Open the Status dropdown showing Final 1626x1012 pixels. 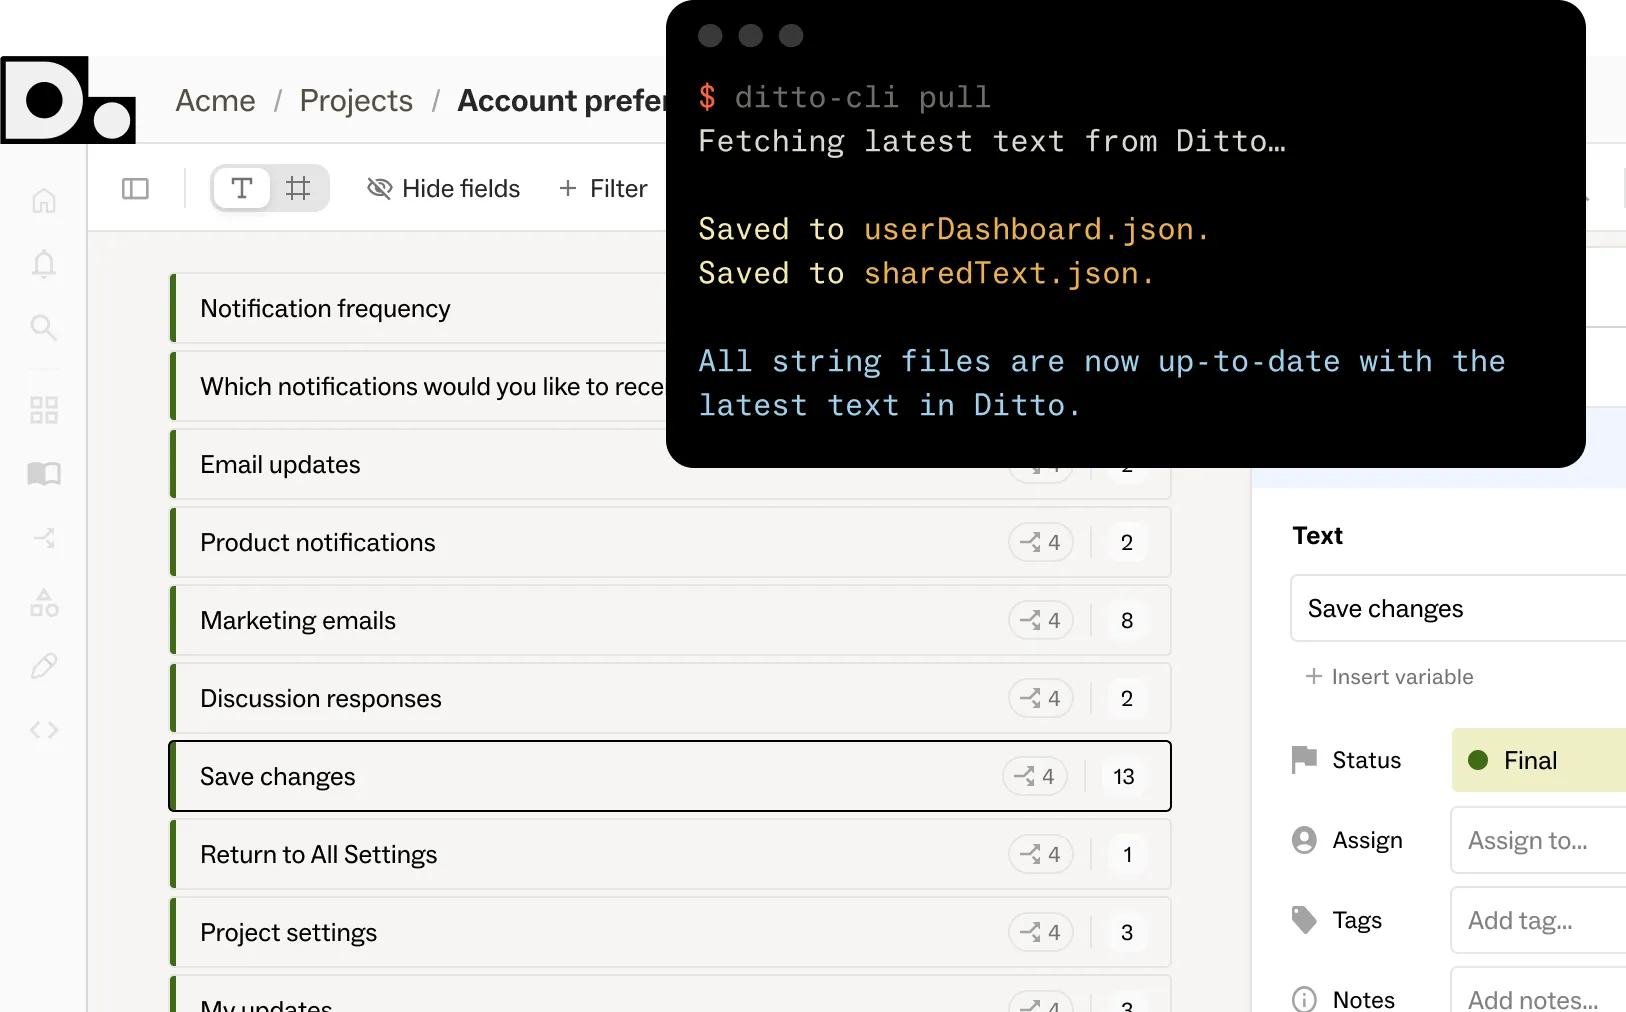1539,760
